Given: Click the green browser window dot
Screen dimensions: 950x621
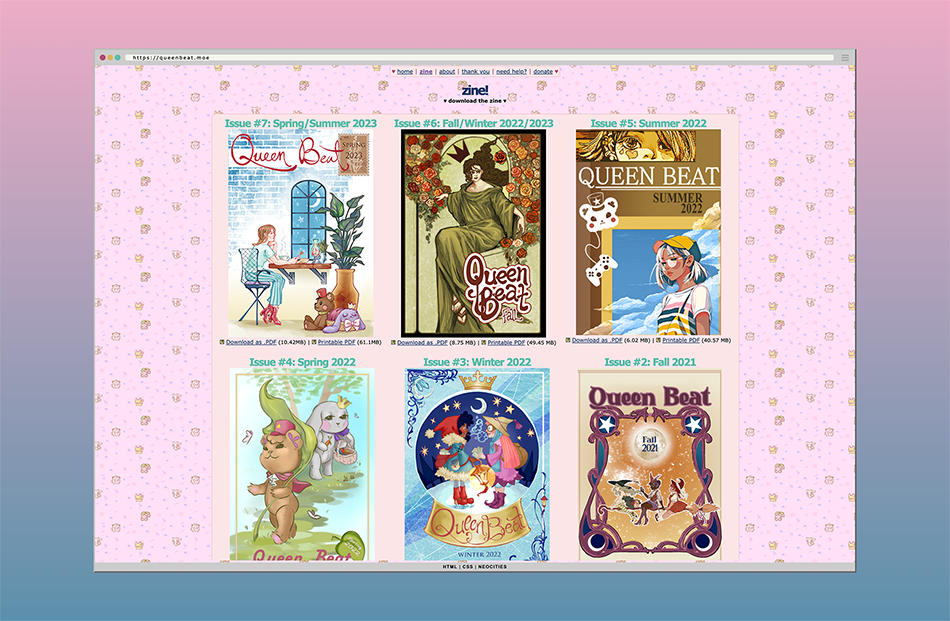Looking at the screenshot, I should pyautogui.click(x=118, y=58).
